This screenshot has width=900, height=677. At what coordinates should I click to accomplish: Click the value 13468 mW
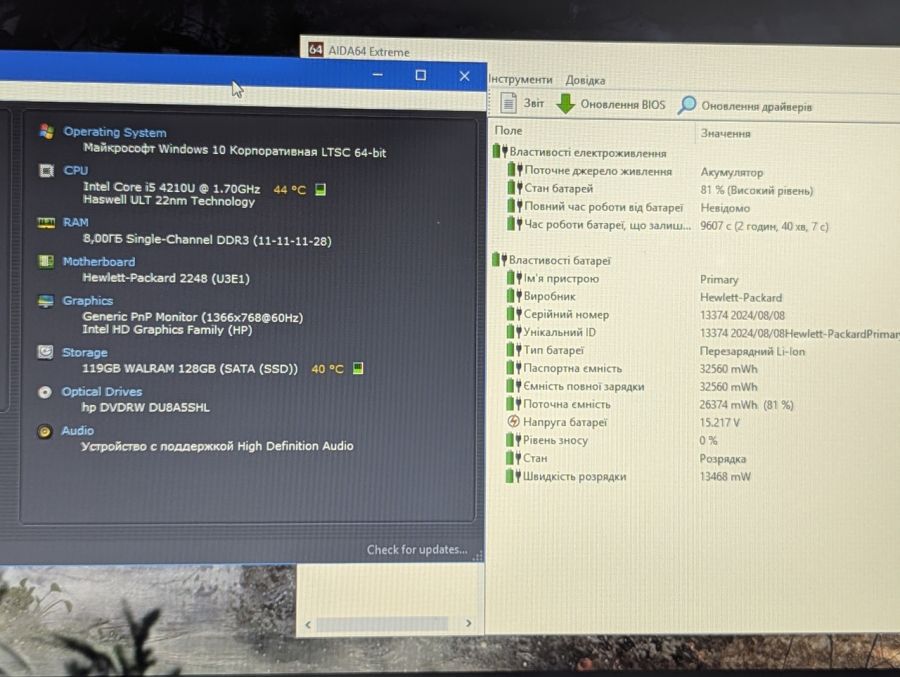[x=725, y=476]
